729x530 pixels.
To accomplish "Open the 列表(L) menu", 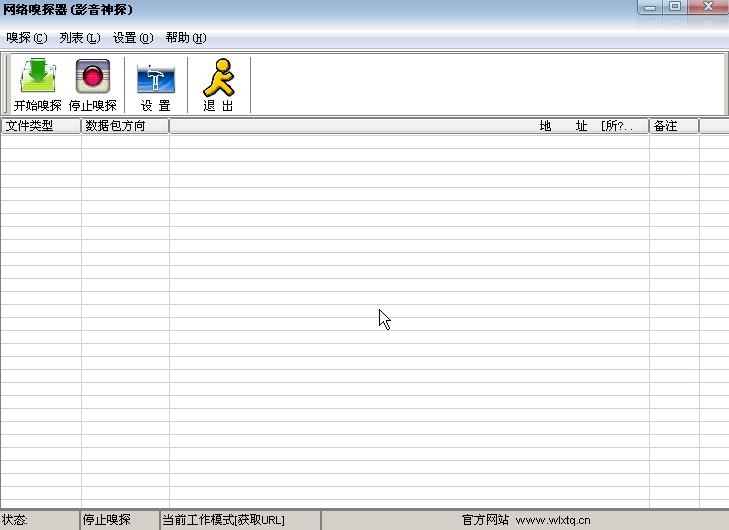I will pyautogui.click(x=80, y=38).
